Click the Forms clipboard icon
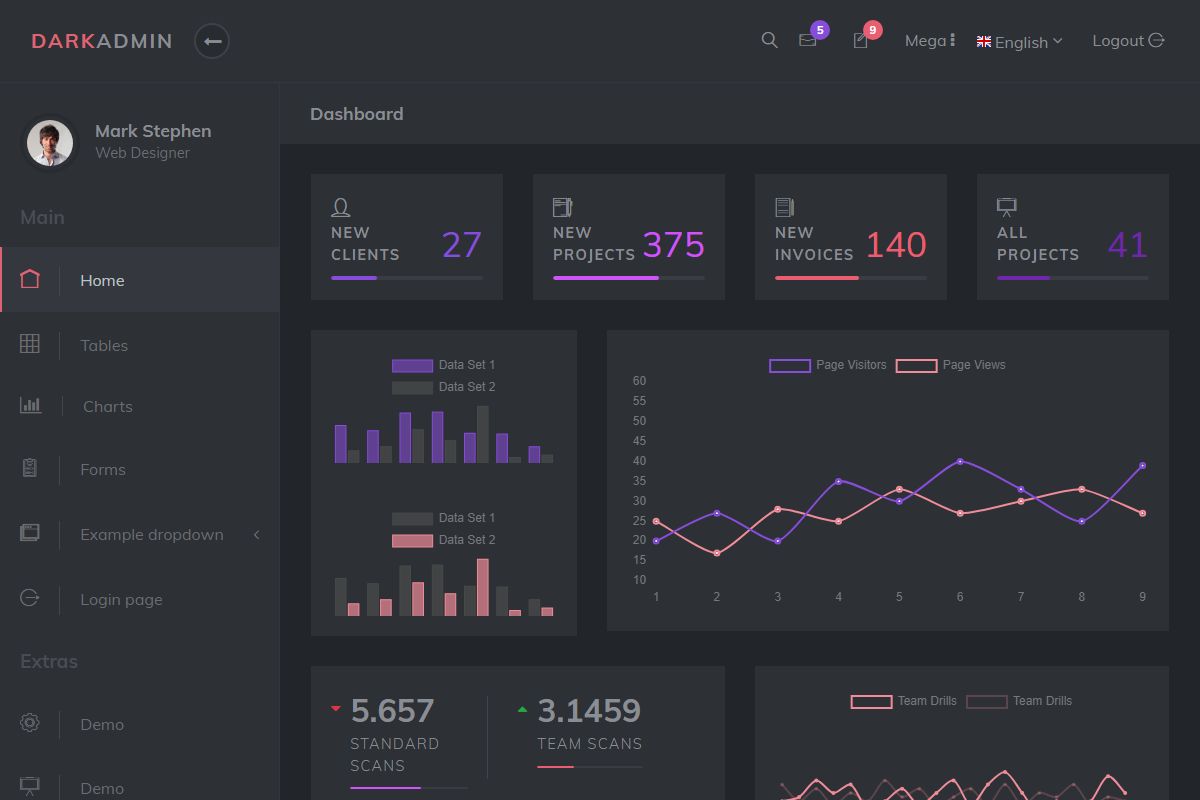This screenshot has width=1200, height=800. click(x=30, y=468)
